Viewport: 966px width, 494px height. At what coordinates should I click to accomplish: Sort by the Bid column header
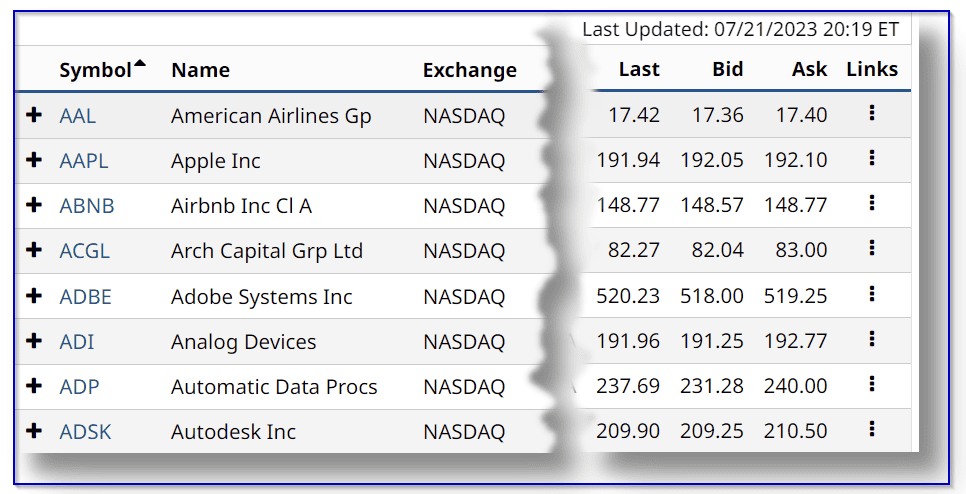(x=727, y=69)
